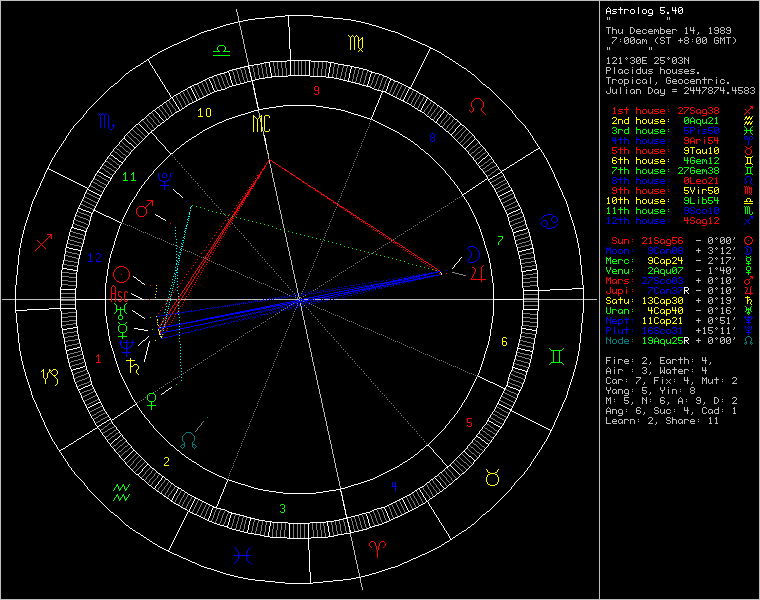The image size is (760, 600).
Task: Click the Sagittarius arrow glyph on the outer ring
Action: (44, 242)
